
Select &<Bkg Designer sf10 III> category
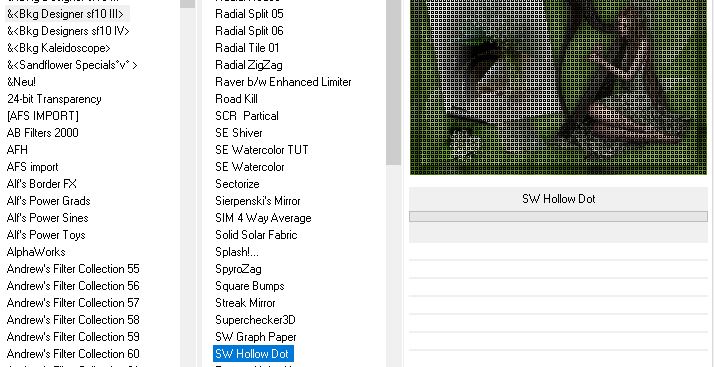(x=67, y=14)
